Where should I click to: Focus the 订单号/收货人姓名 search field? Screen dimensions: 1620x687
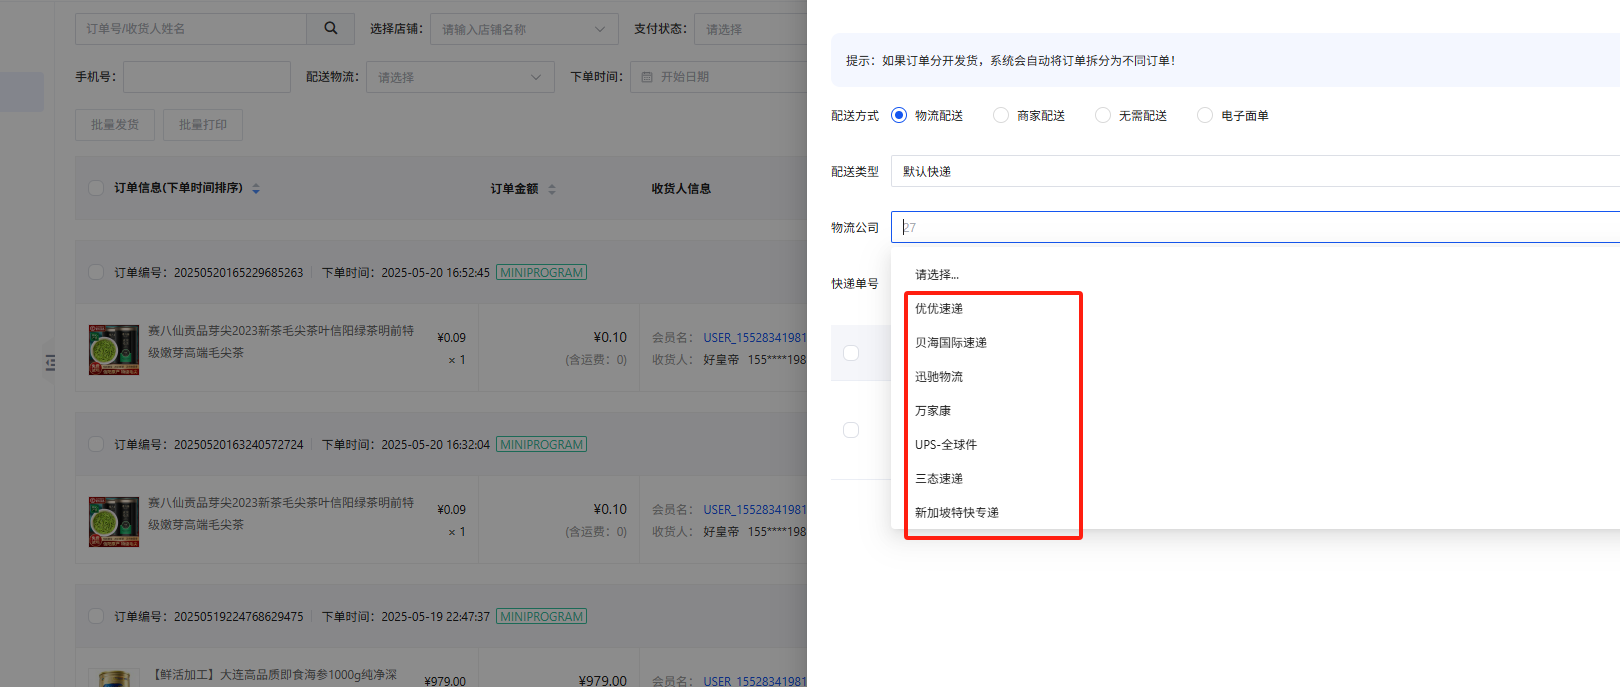[x=191, y=29]
